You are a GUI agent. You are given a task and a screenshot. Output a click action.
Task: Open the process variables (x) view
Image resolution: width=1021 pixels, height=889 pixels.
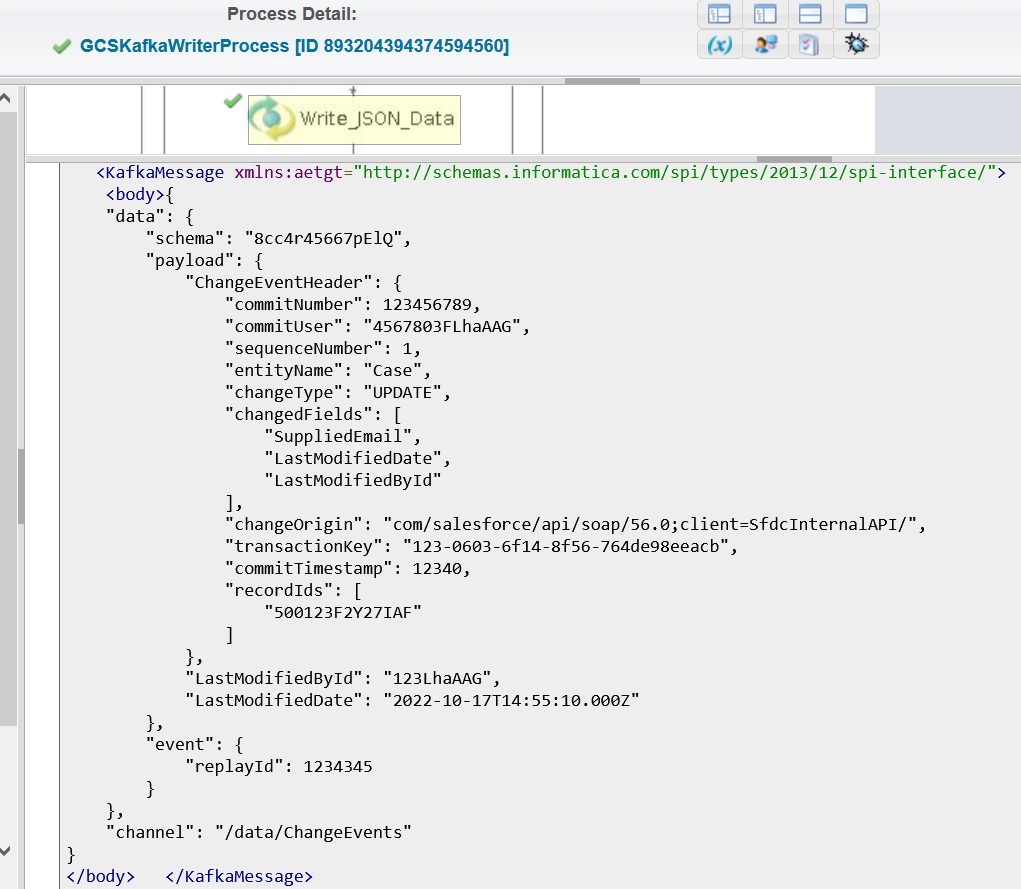(x=720, y=44)
